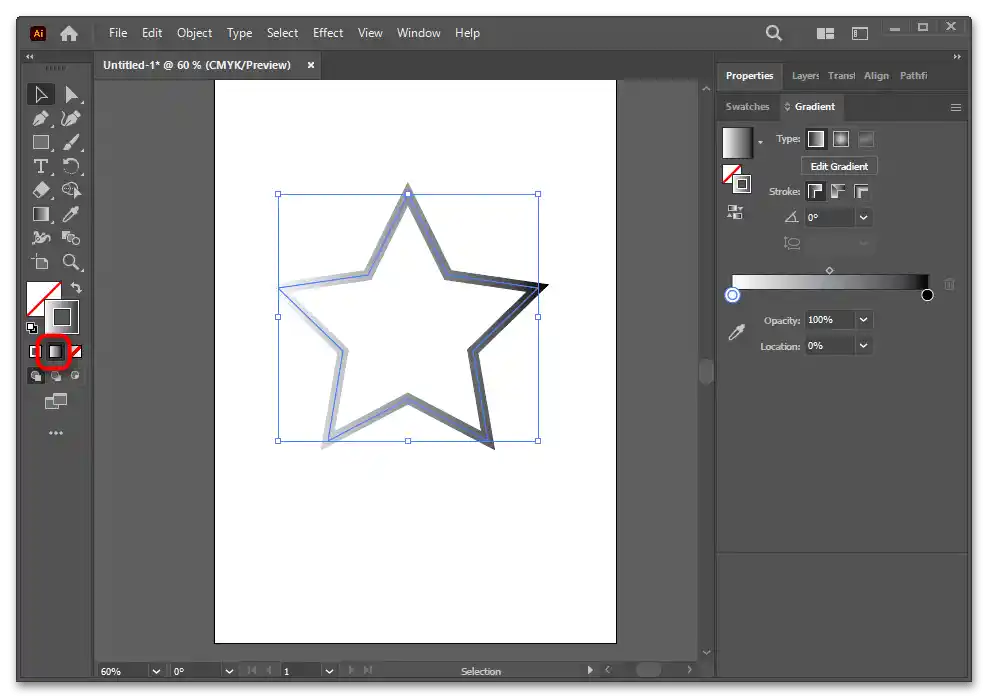This screenshot has height=698, width=988.
Task: Click the Location percentage input field
Action: [828, 345]
